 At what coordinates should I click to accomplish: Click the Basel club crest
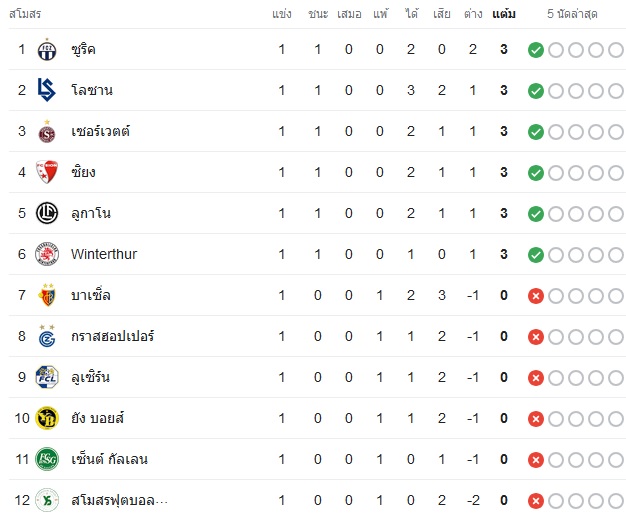pyautogui.click(x=47, y=295)
